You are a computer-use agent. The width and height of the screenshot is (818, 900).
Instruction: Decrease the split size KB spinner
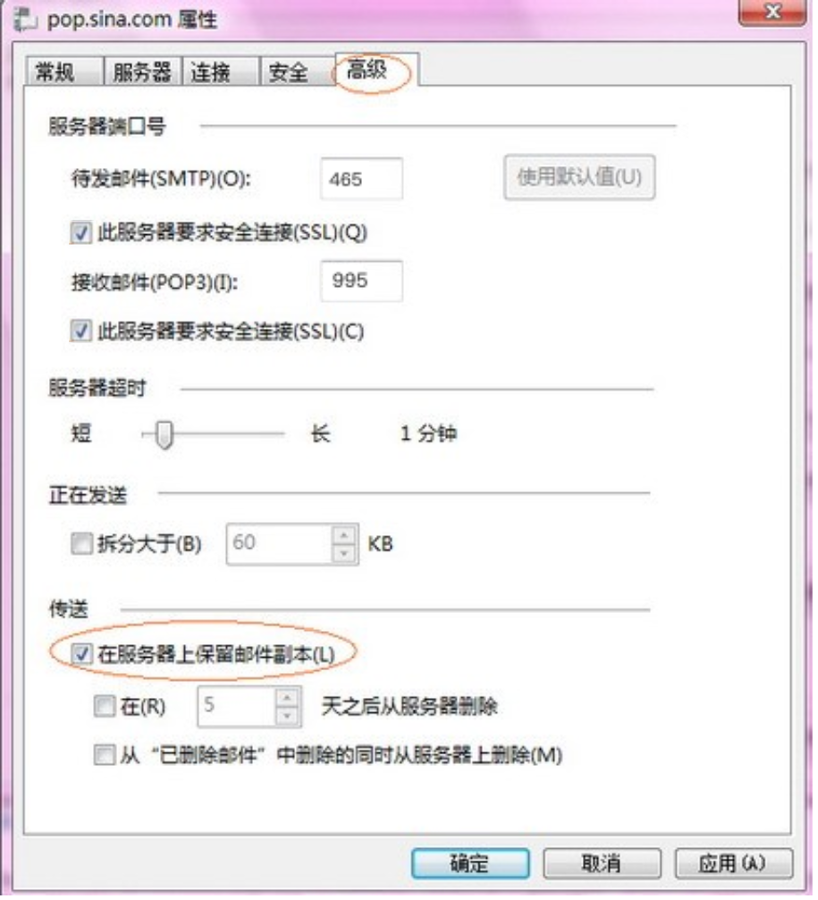(344, 554)
